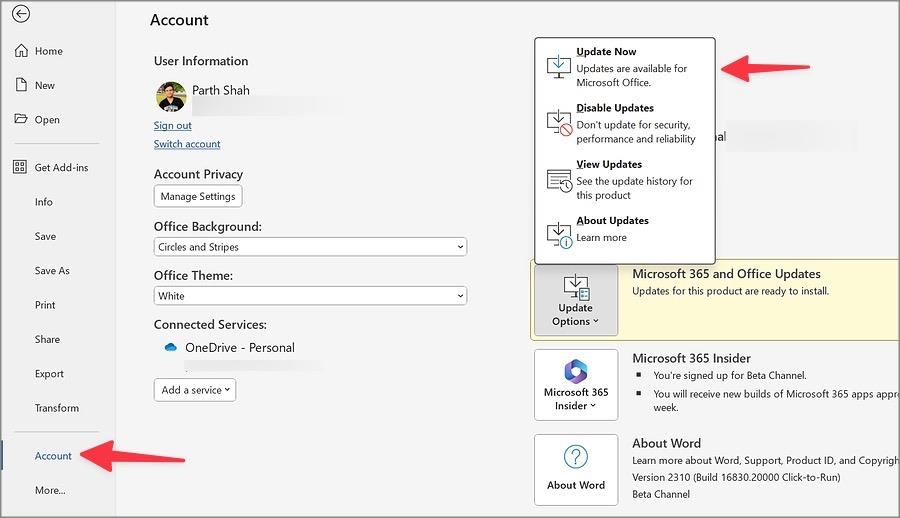
Task: Click the New label in sidebar
Action: (x=45, y=86)
